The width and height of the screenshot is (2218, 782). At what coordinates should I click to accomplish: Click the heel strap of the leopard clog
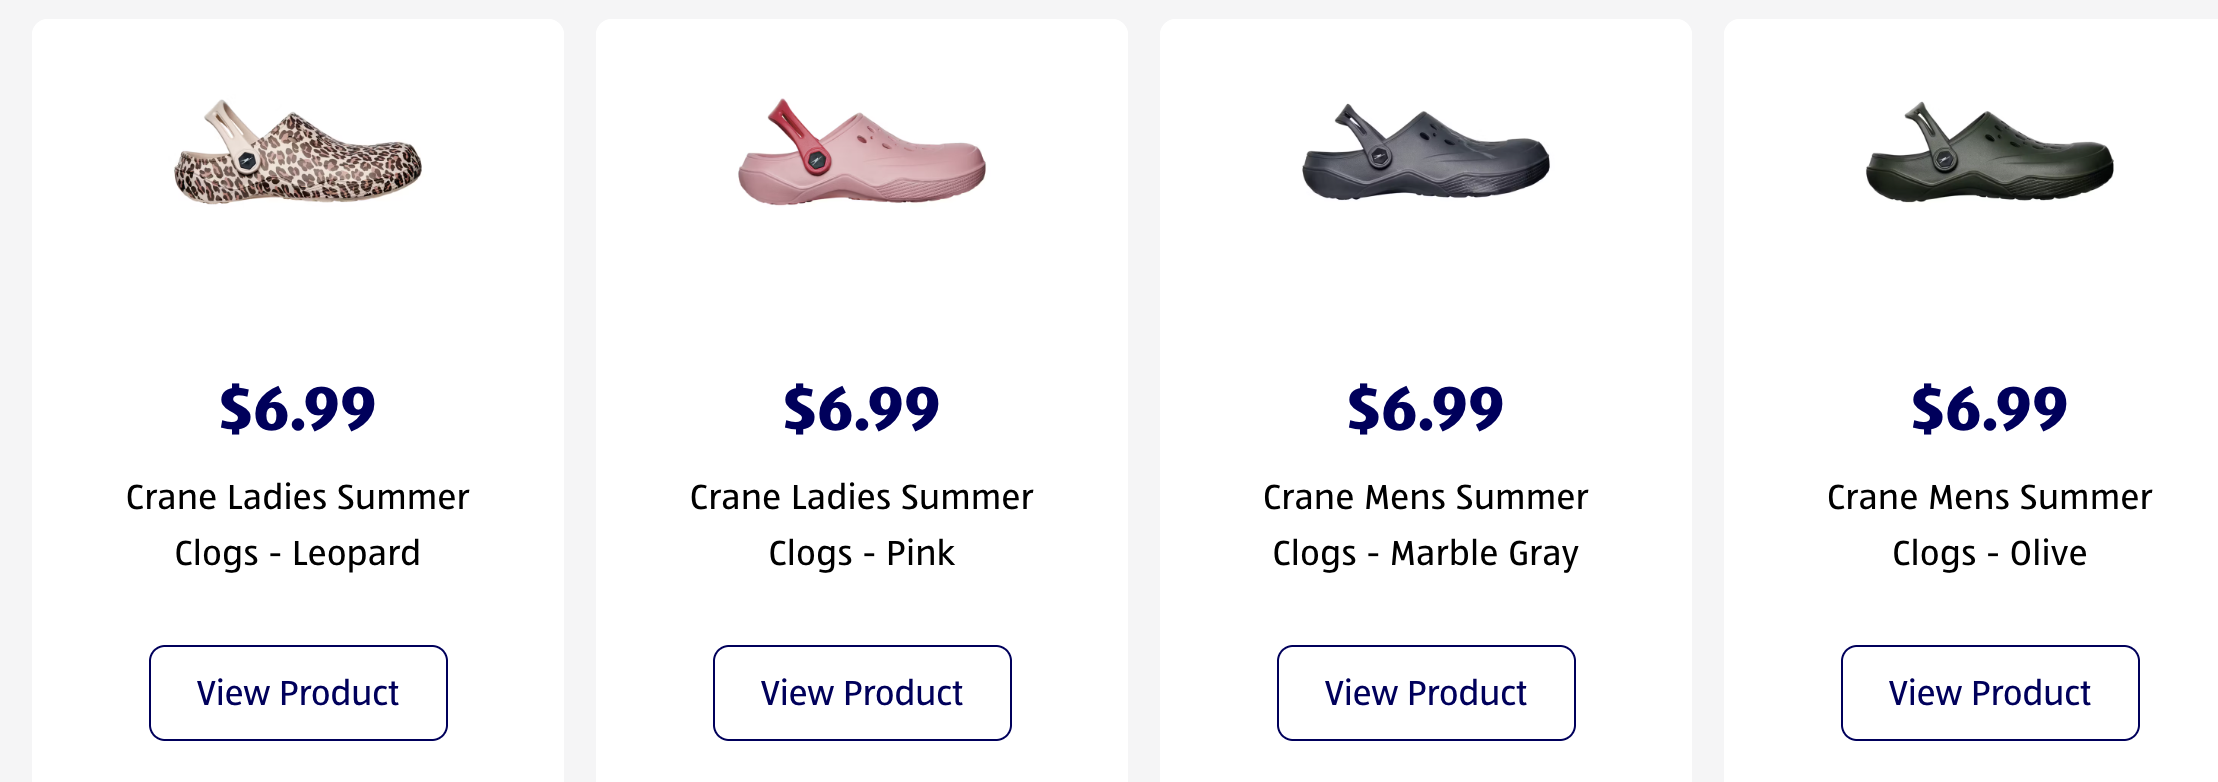point(227,127)
